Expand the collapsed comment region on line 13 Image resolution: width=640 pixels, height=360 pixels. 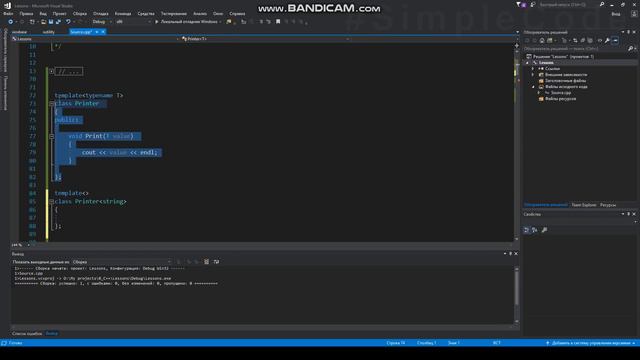click(52, 71)
